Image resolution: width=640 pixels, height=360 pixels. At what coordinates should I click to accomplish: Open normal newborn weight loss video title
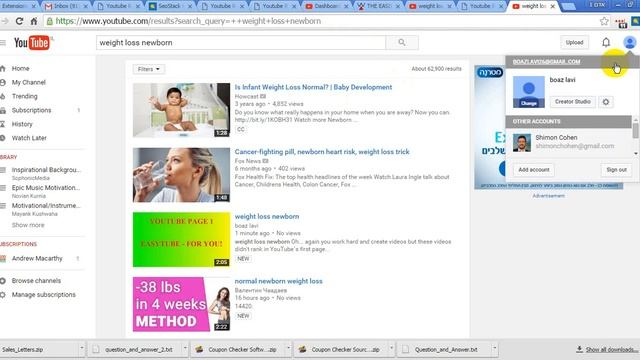coord(278,281)
